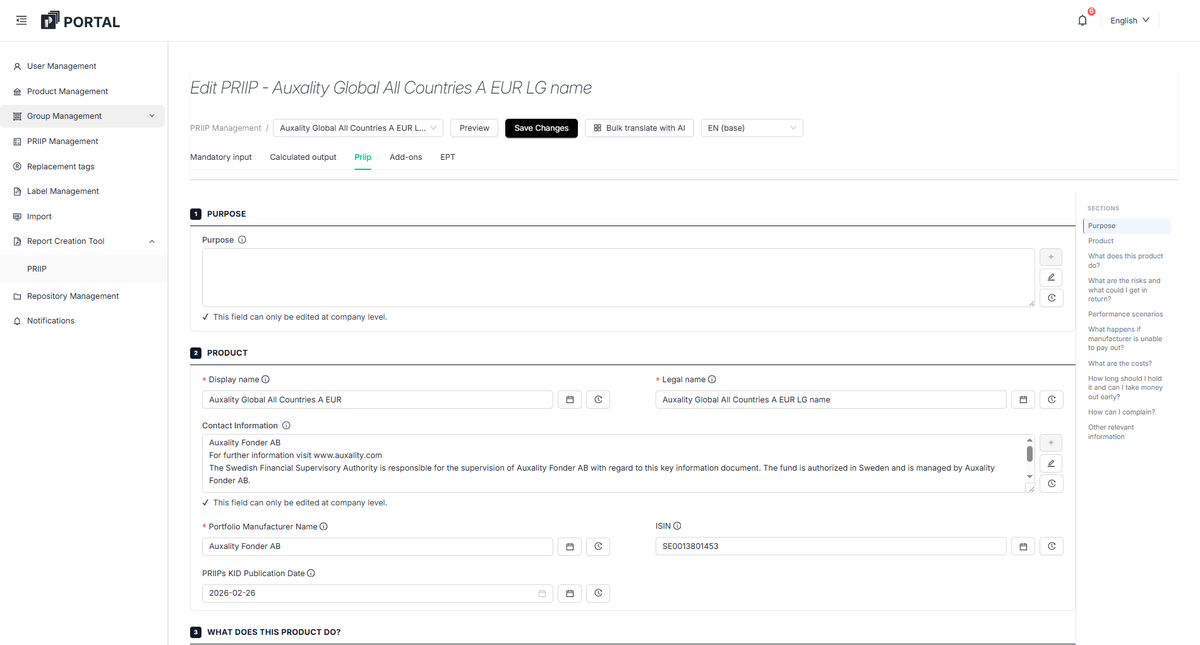Open Repository Management
Viewport: 1200px width, 645px height.
click(x=72, y=296)
